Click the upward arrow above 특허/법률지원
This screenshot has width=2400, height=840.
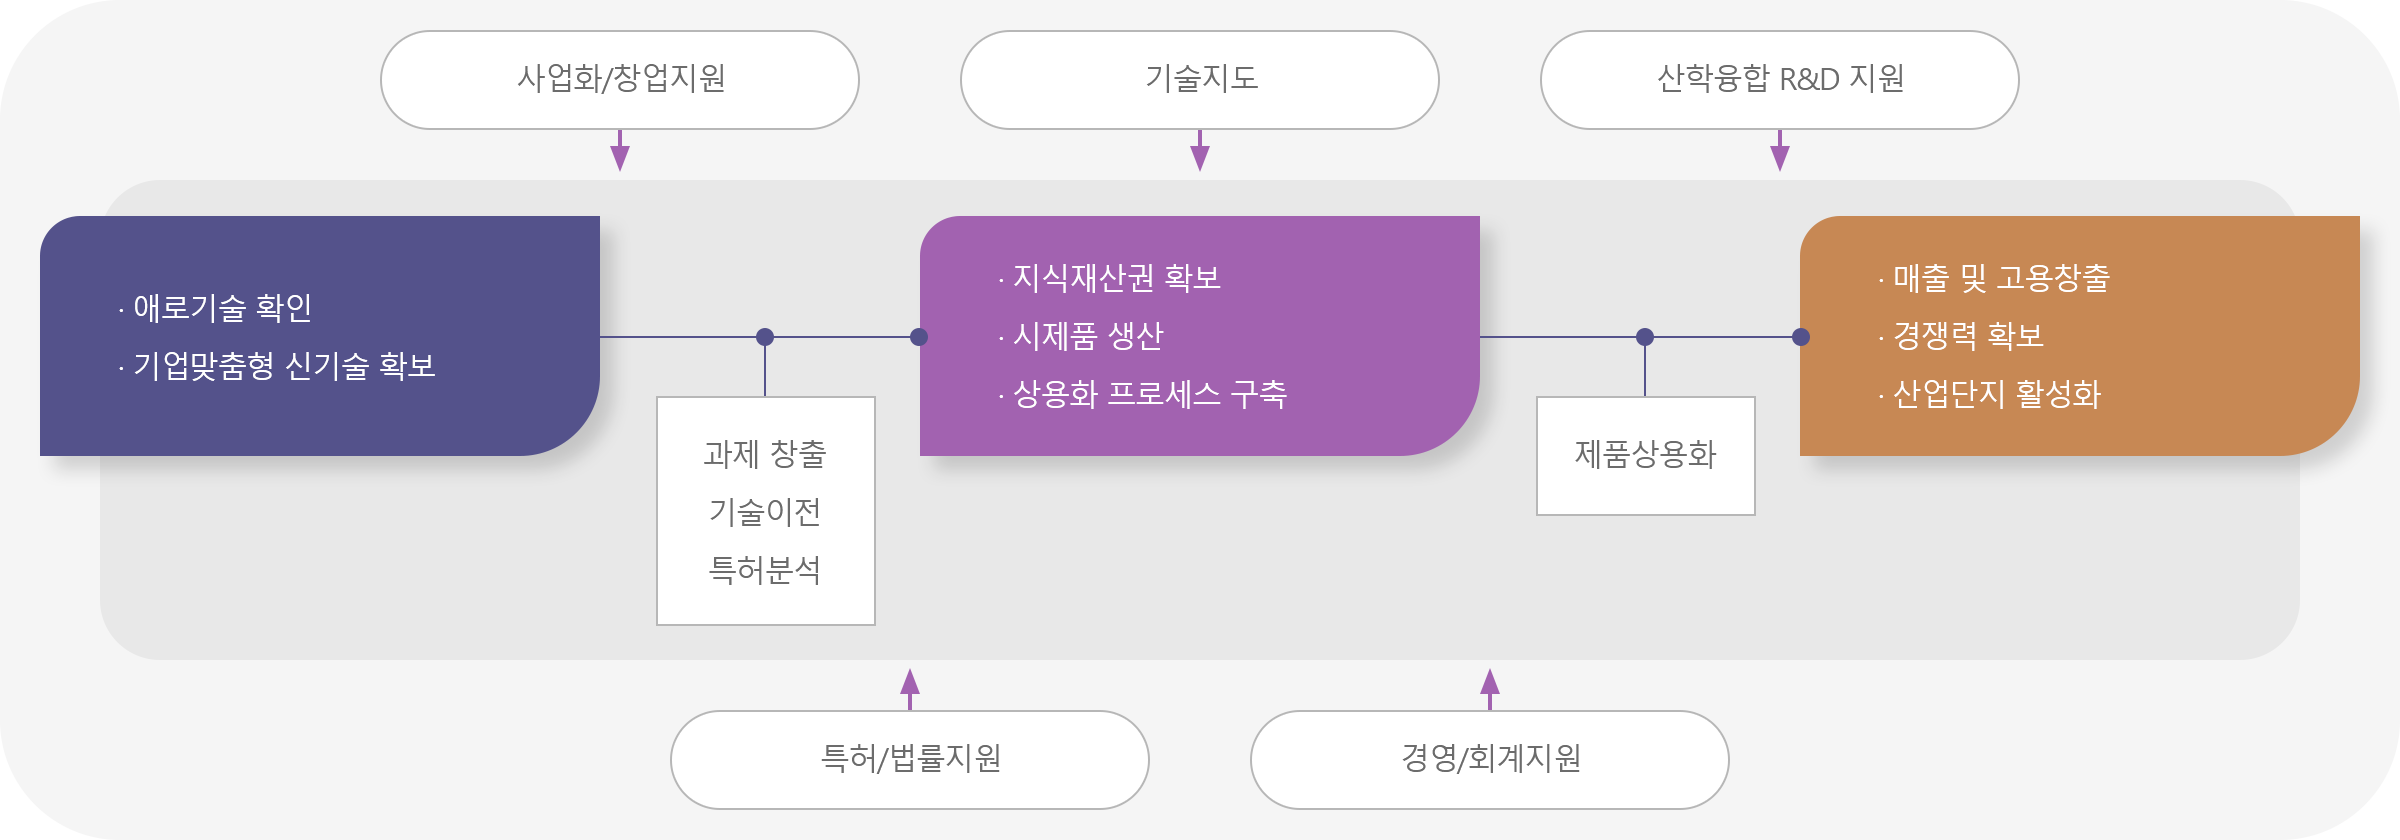pyautogui.click(x=910, y=689)
